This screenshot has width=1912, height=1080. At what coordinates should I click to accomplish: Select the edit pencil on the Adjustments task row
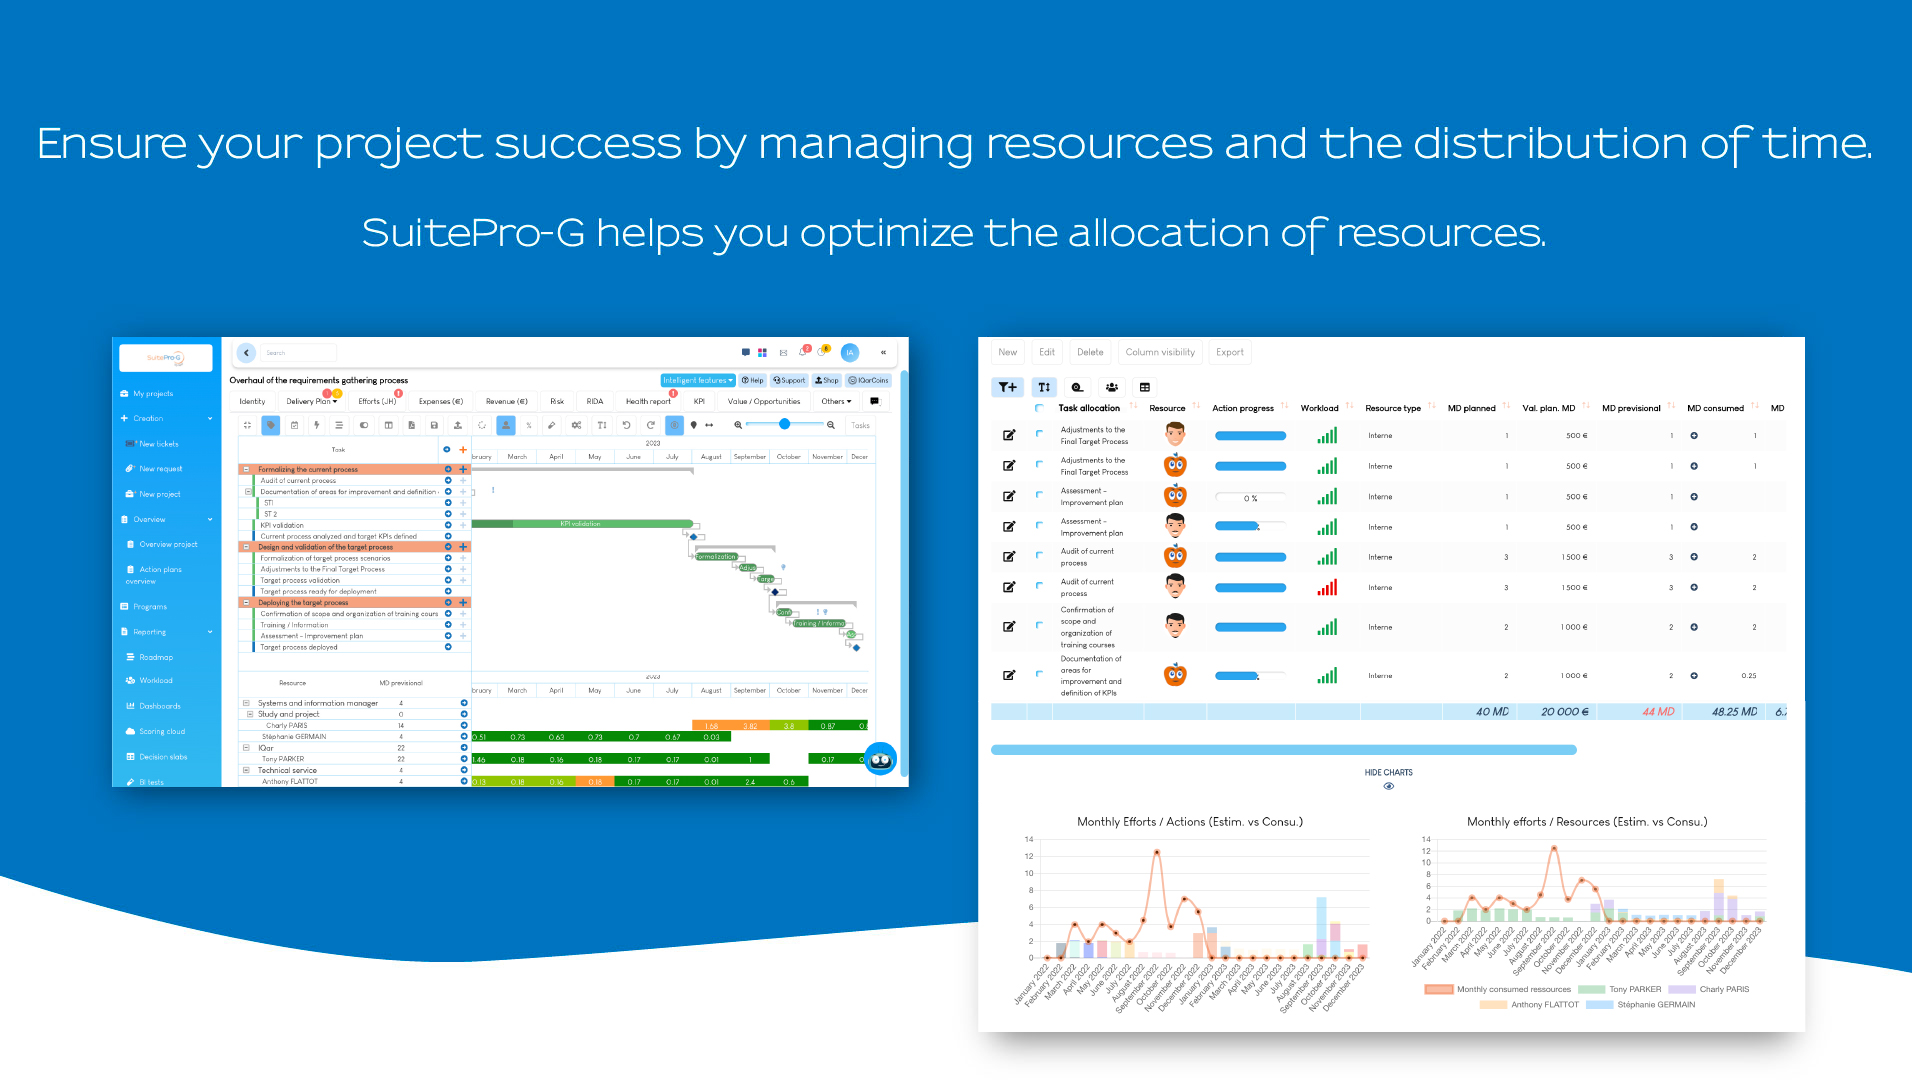(x=1009, y=436)
